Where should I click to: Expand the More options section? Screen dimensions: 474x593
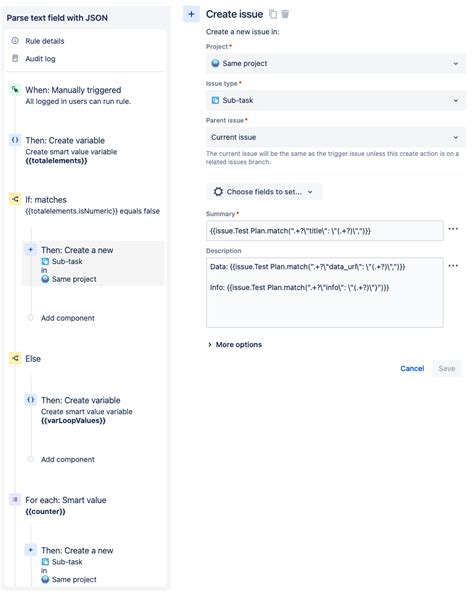[x=235, y=345]
